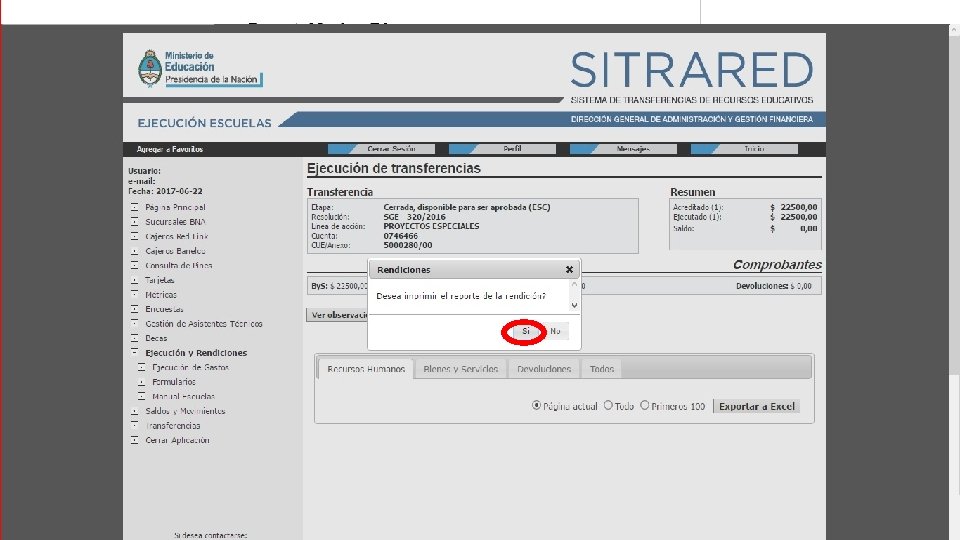Open Cajeros Banelco in sidebar
The width and height of the screenshot is (960, 540).
coord(175,251)
